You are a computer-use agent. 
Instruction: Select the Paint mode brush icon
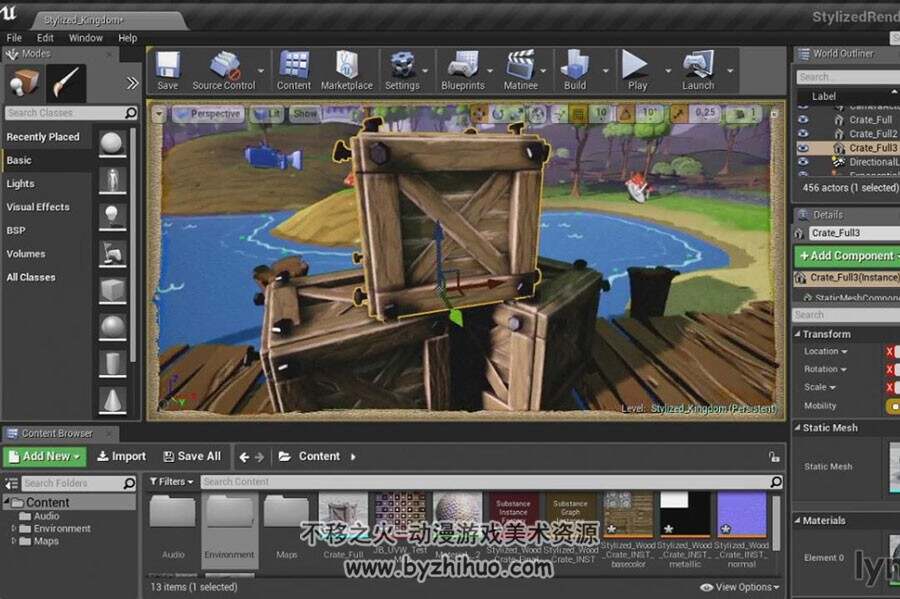66,84
